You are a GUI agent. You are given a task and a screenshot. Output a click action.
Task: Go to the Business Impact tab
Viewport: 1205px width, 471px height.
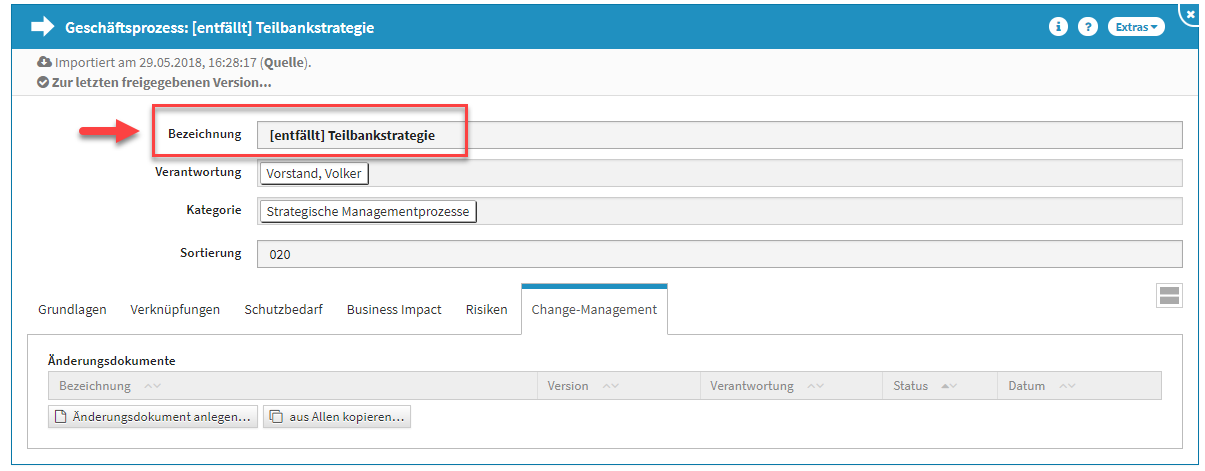click(x=394, y=310)
